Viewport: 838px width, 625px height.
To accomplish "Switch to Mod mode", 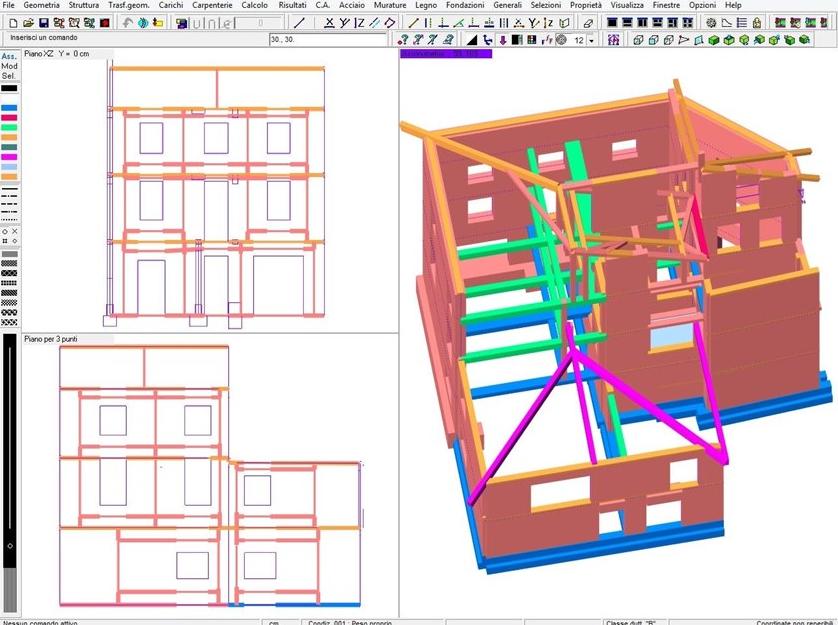I will tap(9, 66).
